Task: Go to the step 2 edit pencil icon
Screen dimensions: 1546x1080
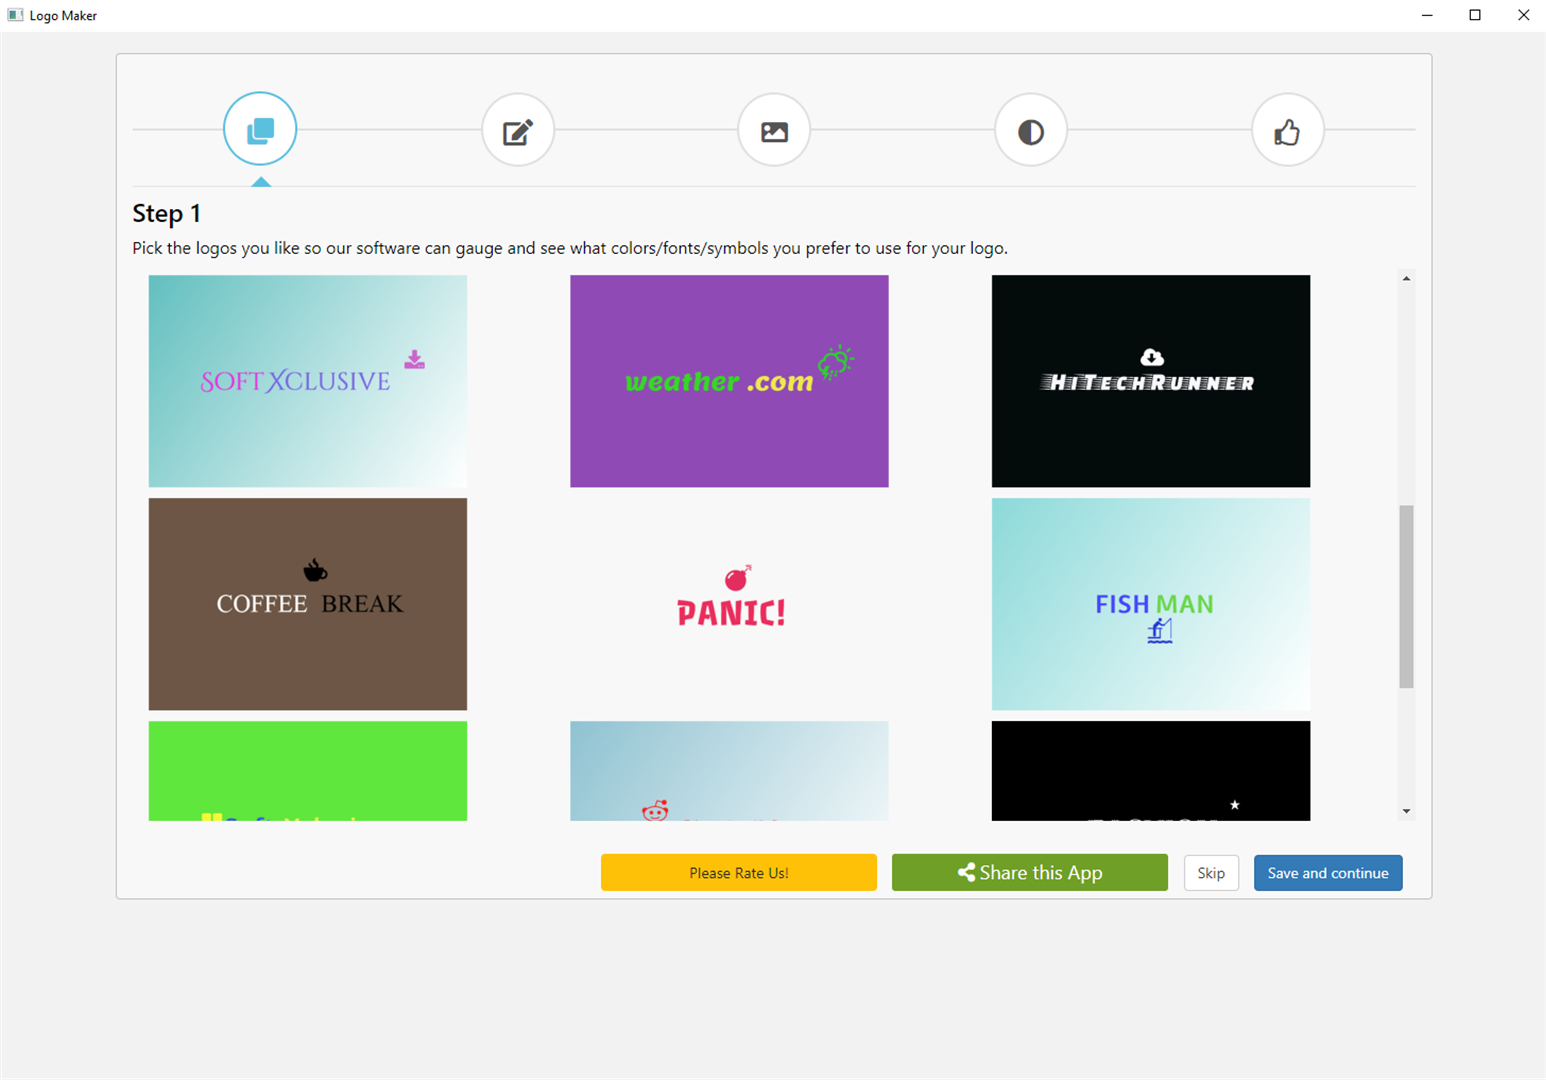Action: click(x=518, y=131)
